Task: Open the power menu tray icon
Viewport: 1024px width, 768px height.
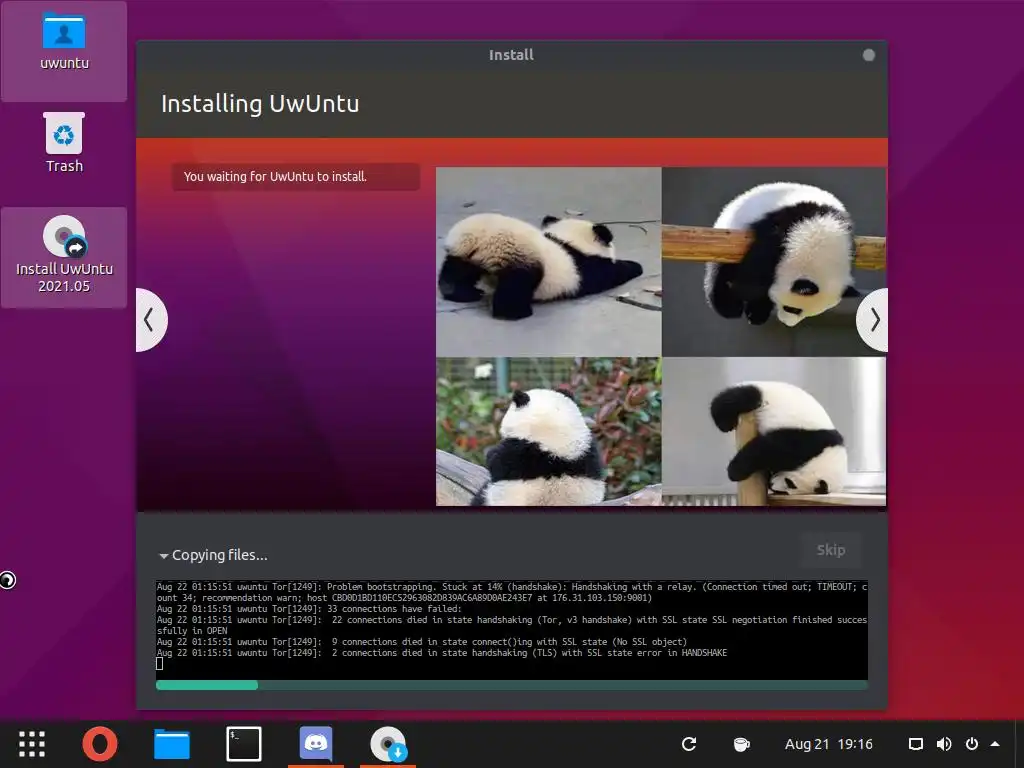Action: (x=972, y=744)
